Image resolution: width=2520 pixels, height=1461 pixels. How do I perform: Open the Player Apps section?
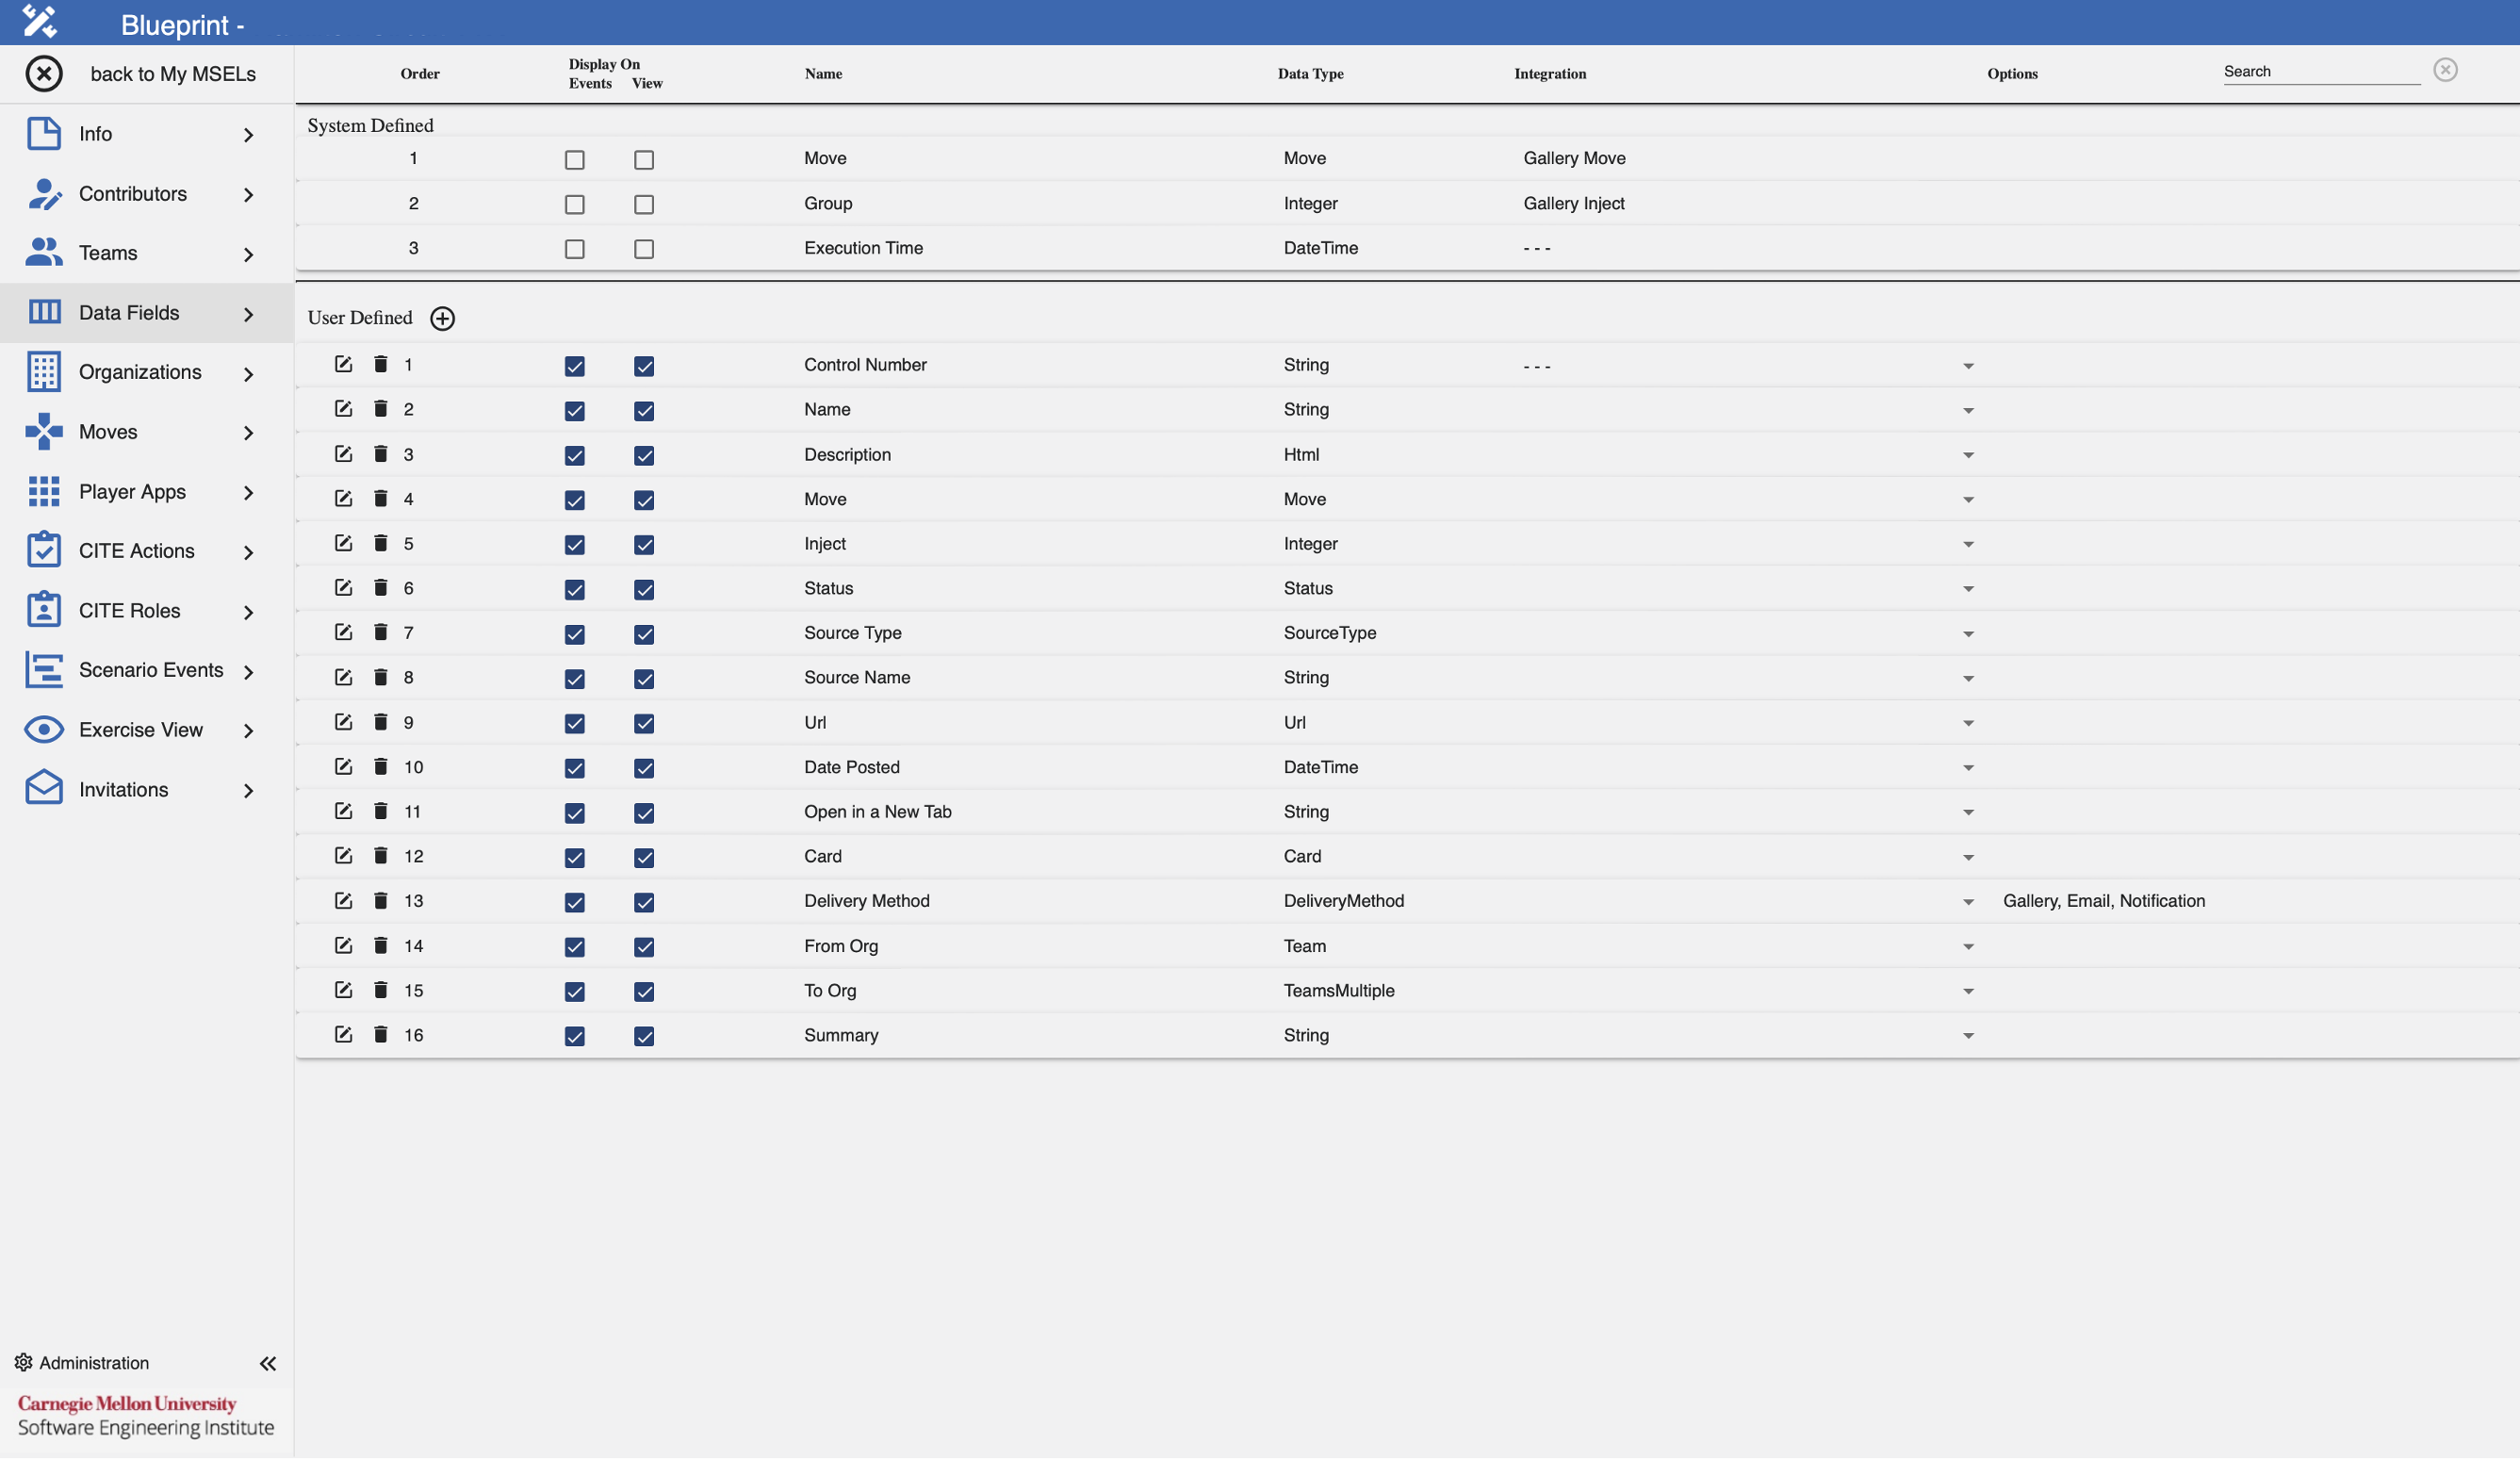tap(133, 491)
